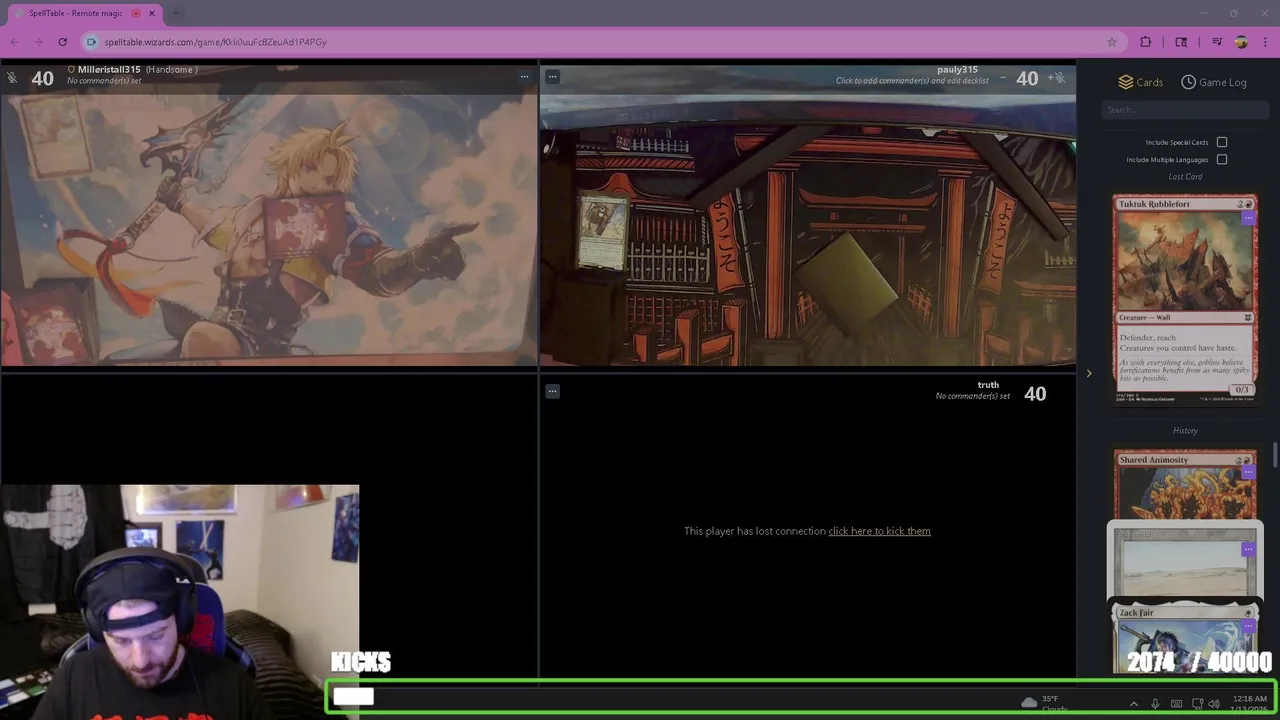This screenshot has width=1280, height=720.
Task: Select truth's life total 40
Action: [x=1035, y=394]
